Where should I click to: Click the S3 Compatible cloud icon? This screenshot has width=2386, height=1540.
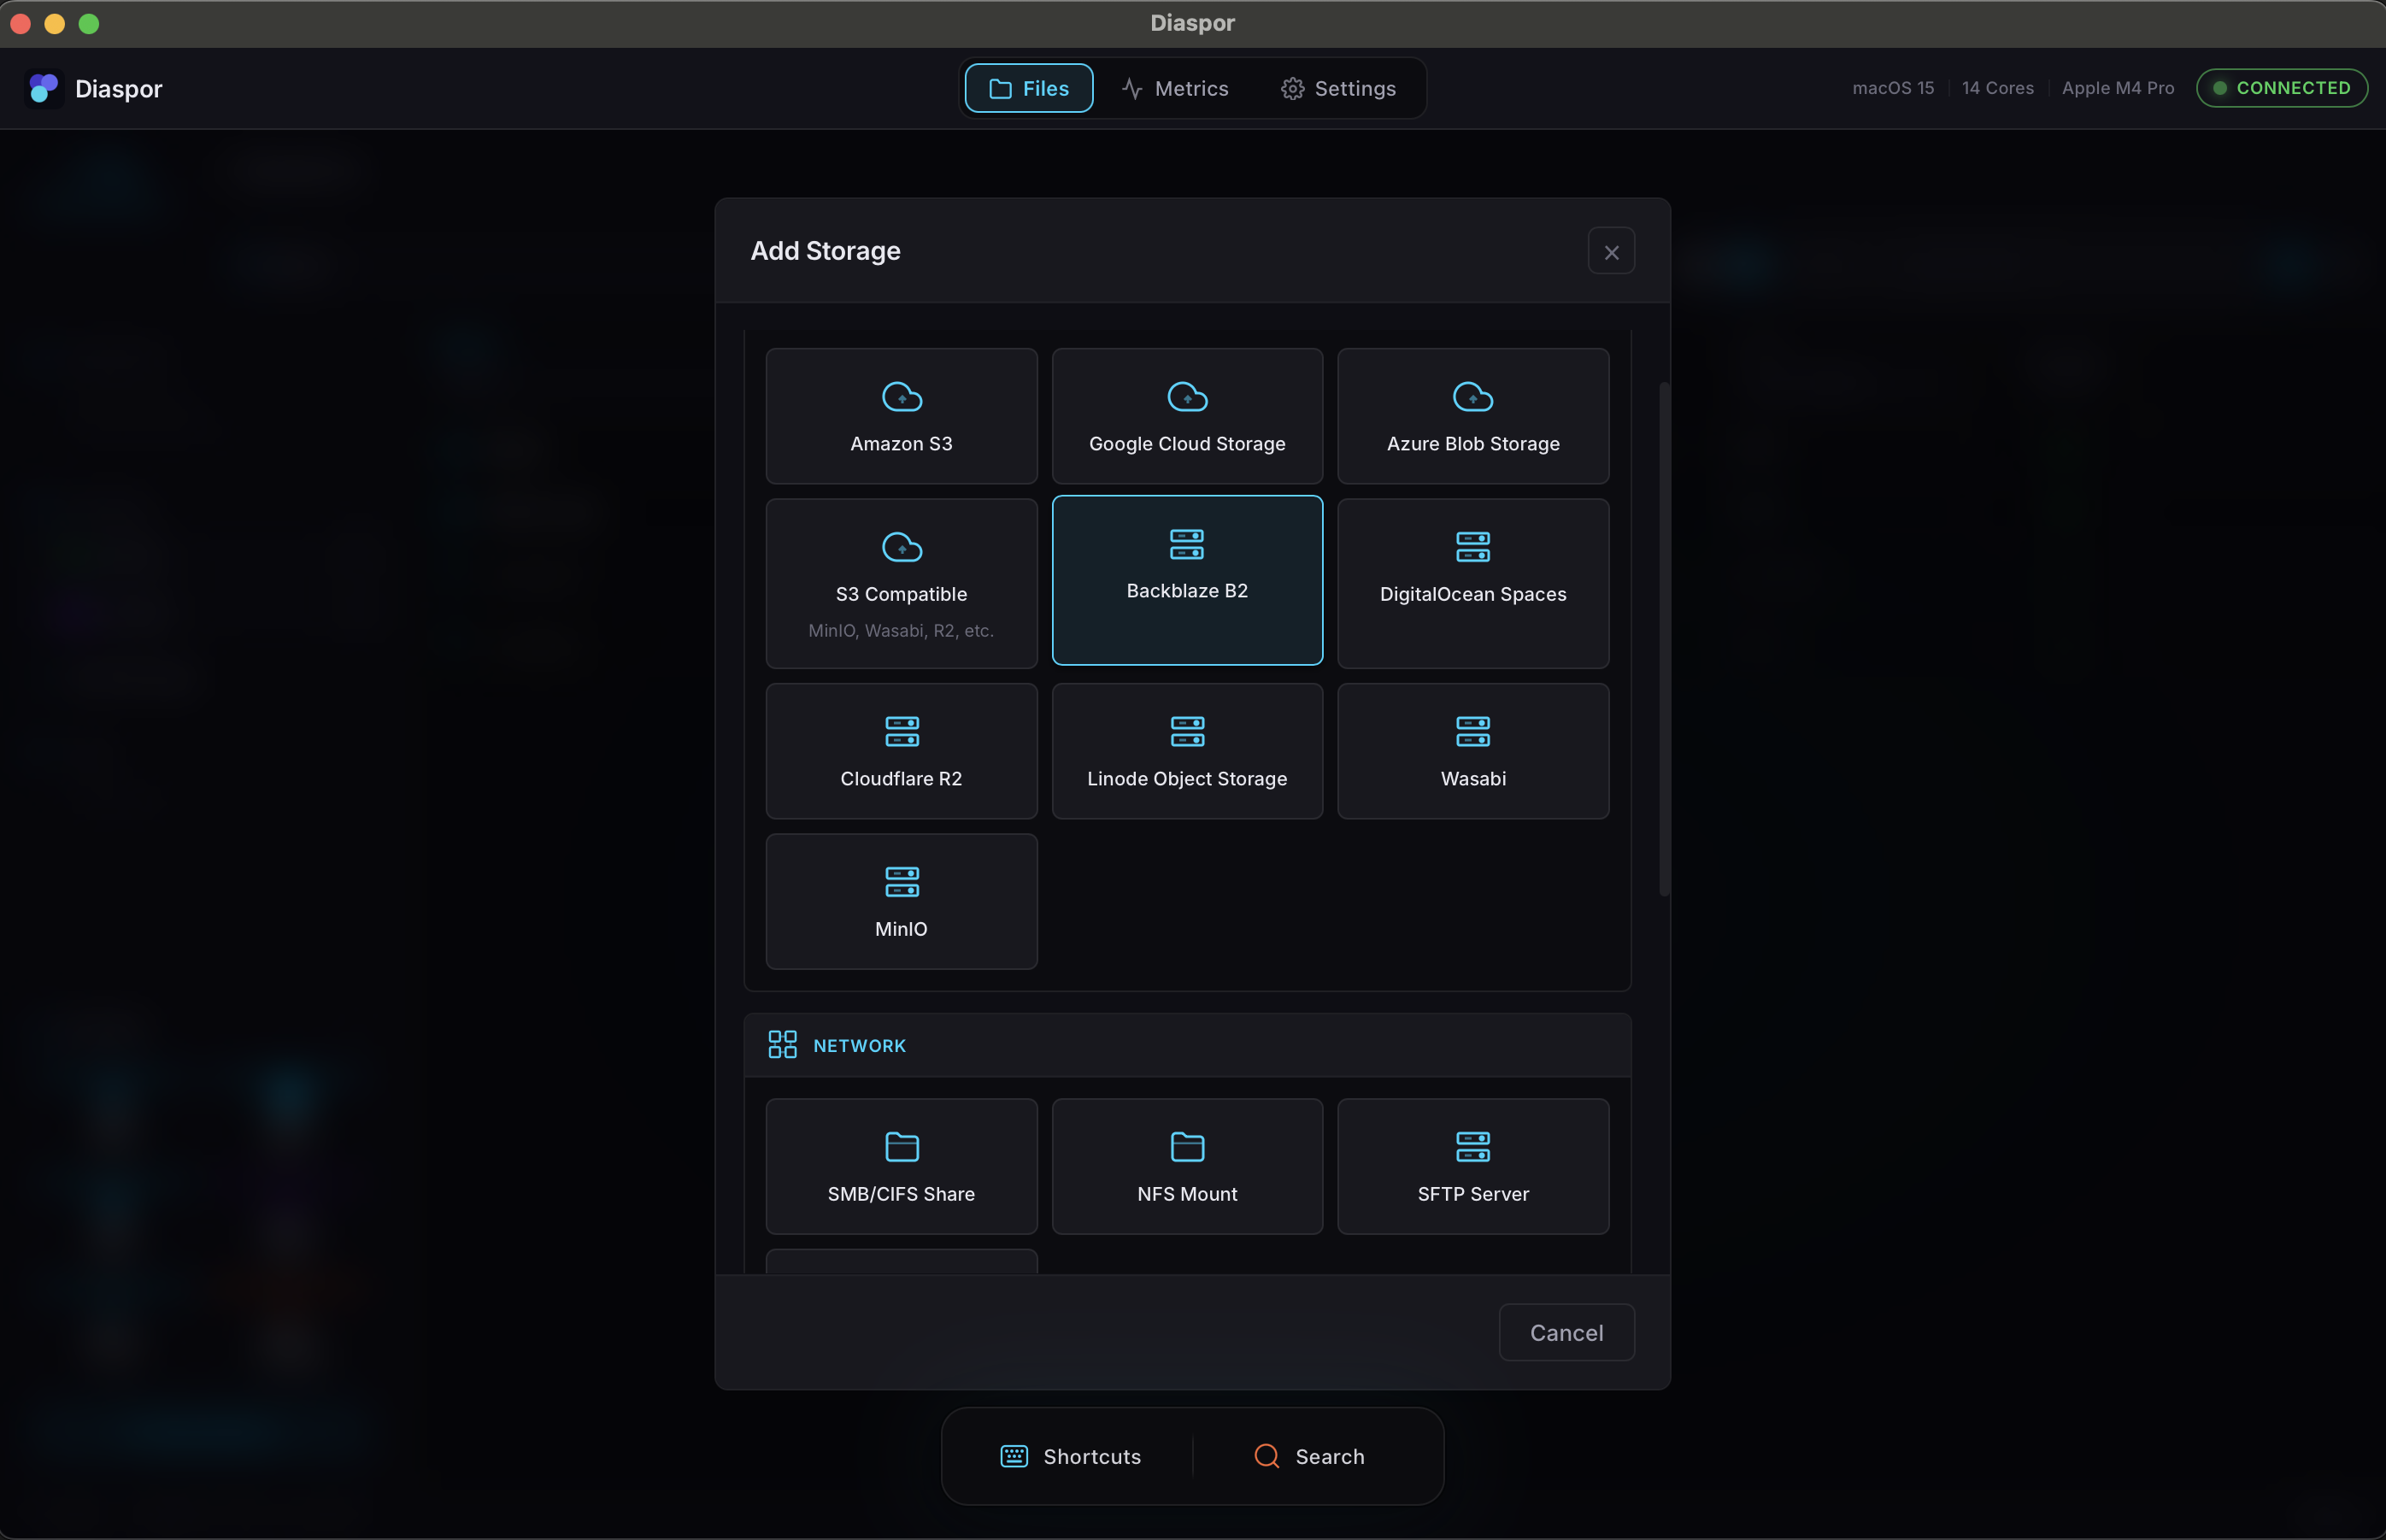901,547
